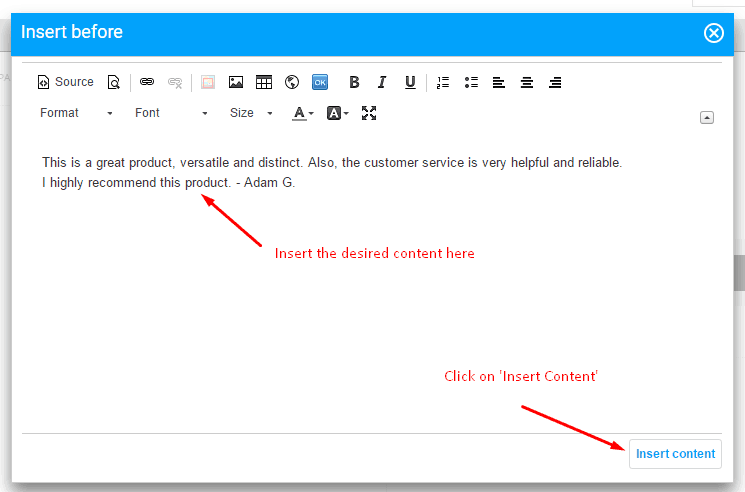Maximize the editor with fullscreen icon
Screen dimensions: 745x492
[369, 113]
